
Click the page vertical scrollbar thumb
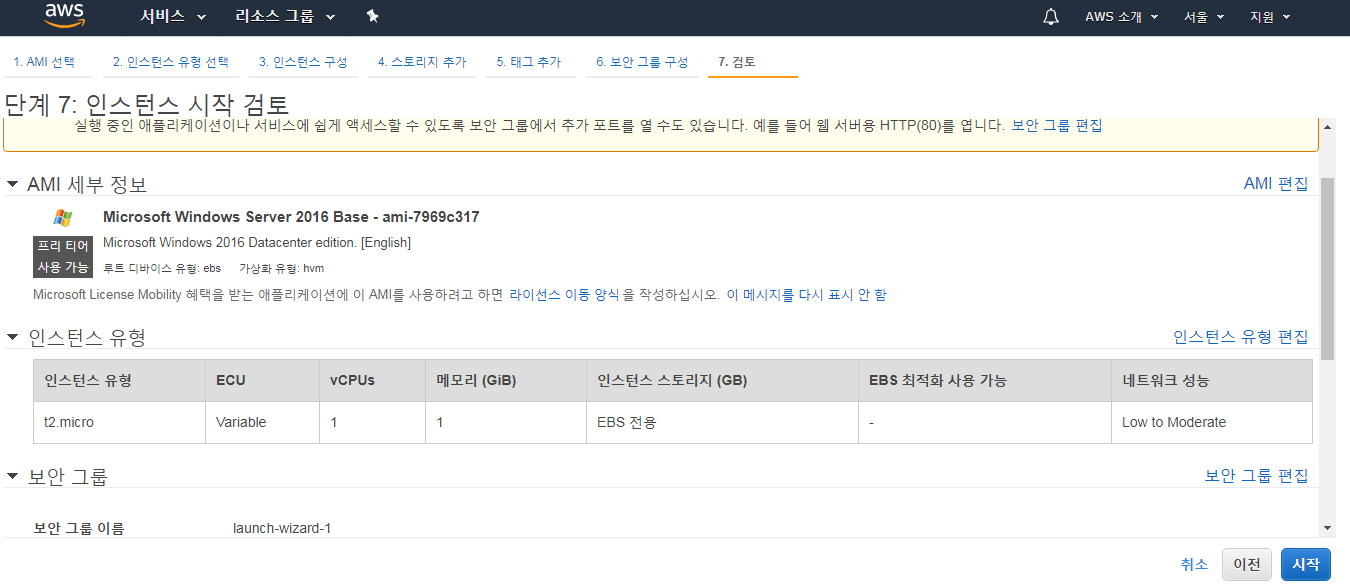1327,270
